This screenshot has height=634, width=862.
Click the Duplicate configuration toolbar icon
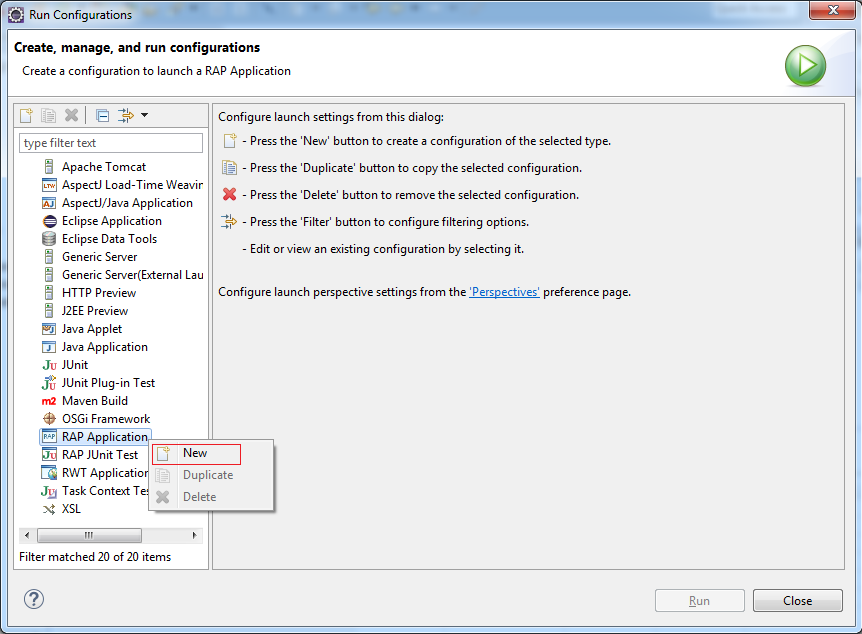tap(48, 115)
